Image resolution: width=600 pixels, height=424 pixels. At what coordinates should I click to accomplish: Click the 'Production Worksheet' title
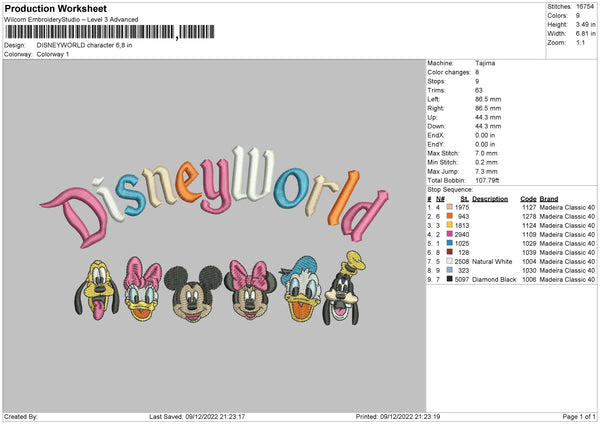pyautogui.click(x=56, y=8)
